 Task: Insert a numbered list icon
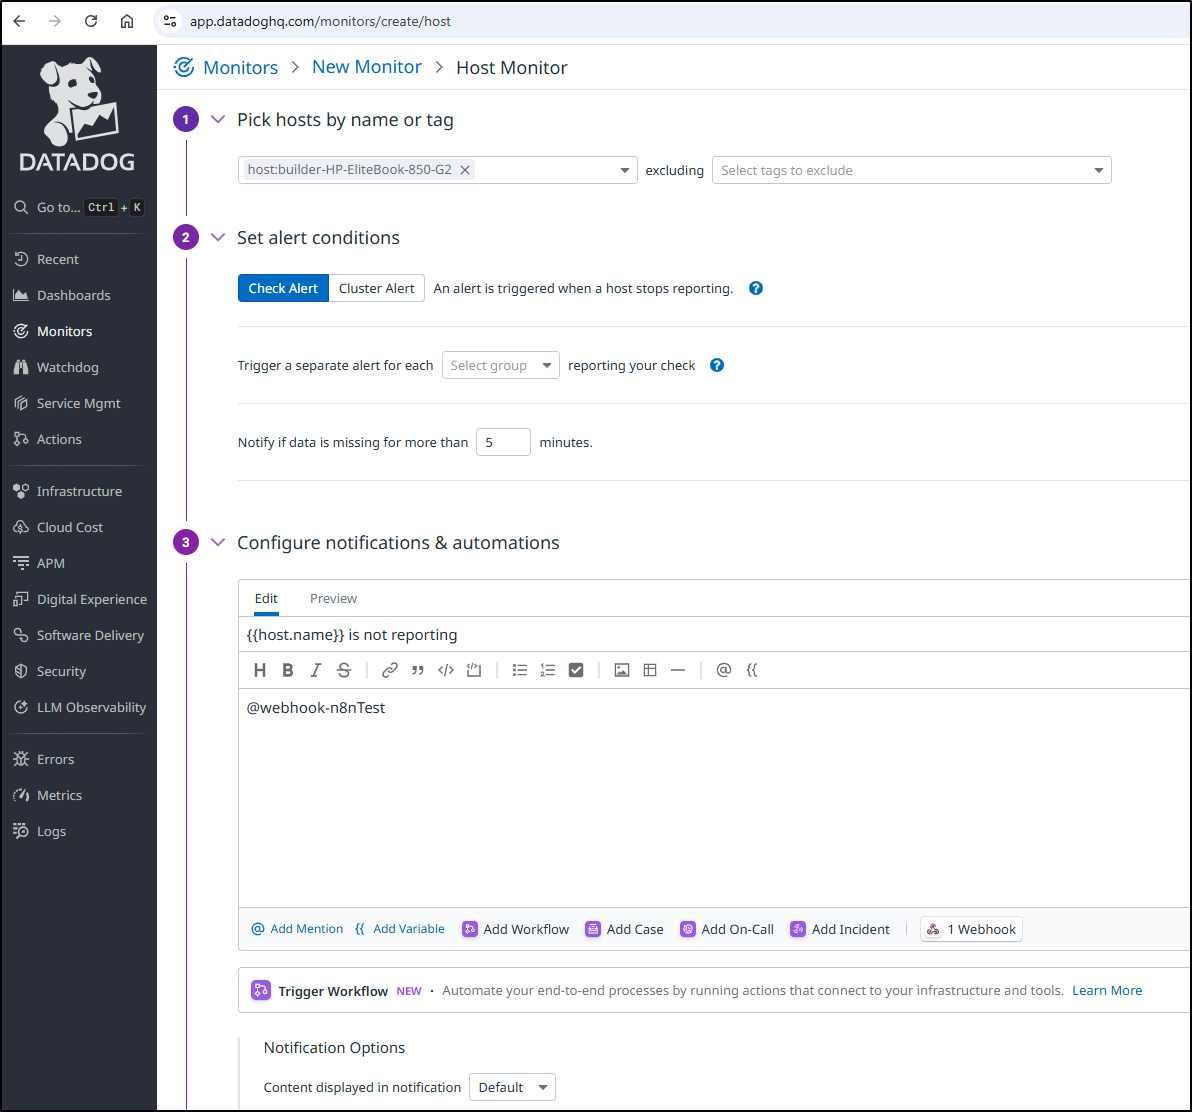pyautogui.click(x=547, y=670)
